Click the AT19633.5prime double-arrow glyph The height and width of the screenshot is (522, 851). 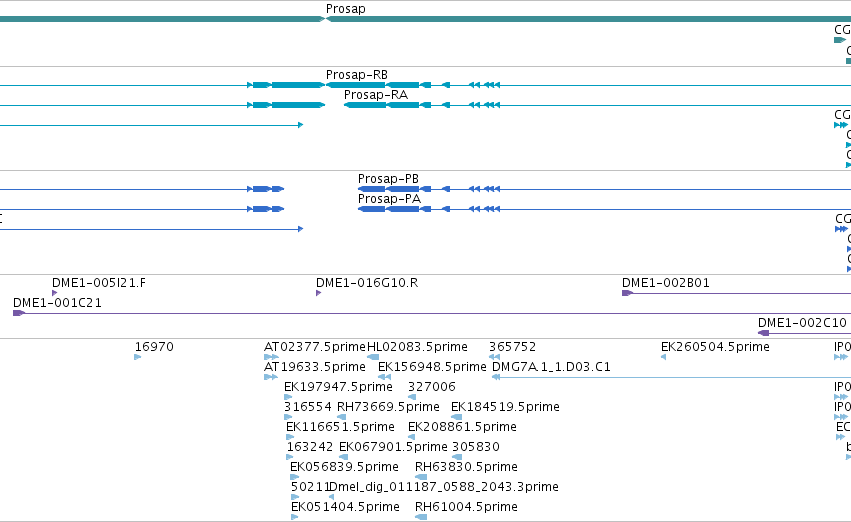[x=270, y=377]
